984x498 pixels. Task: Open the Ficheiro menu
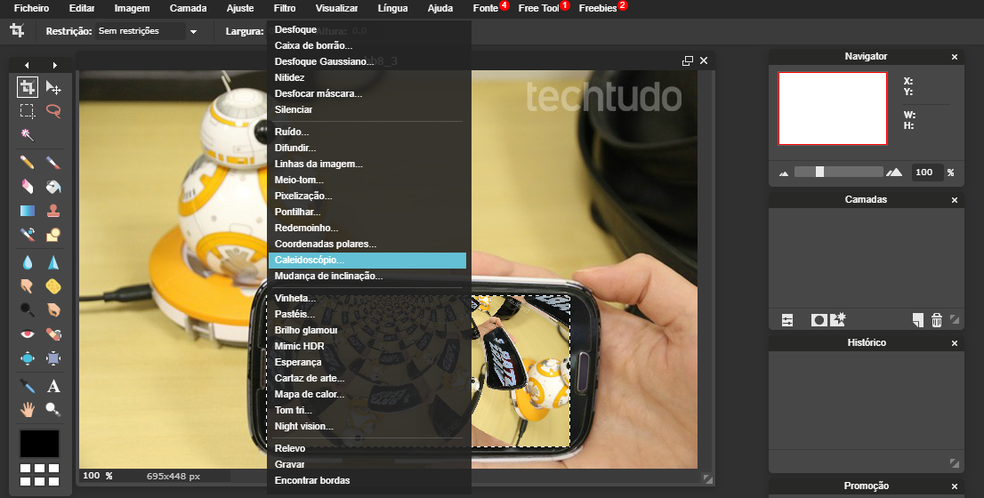coord(31,8)
